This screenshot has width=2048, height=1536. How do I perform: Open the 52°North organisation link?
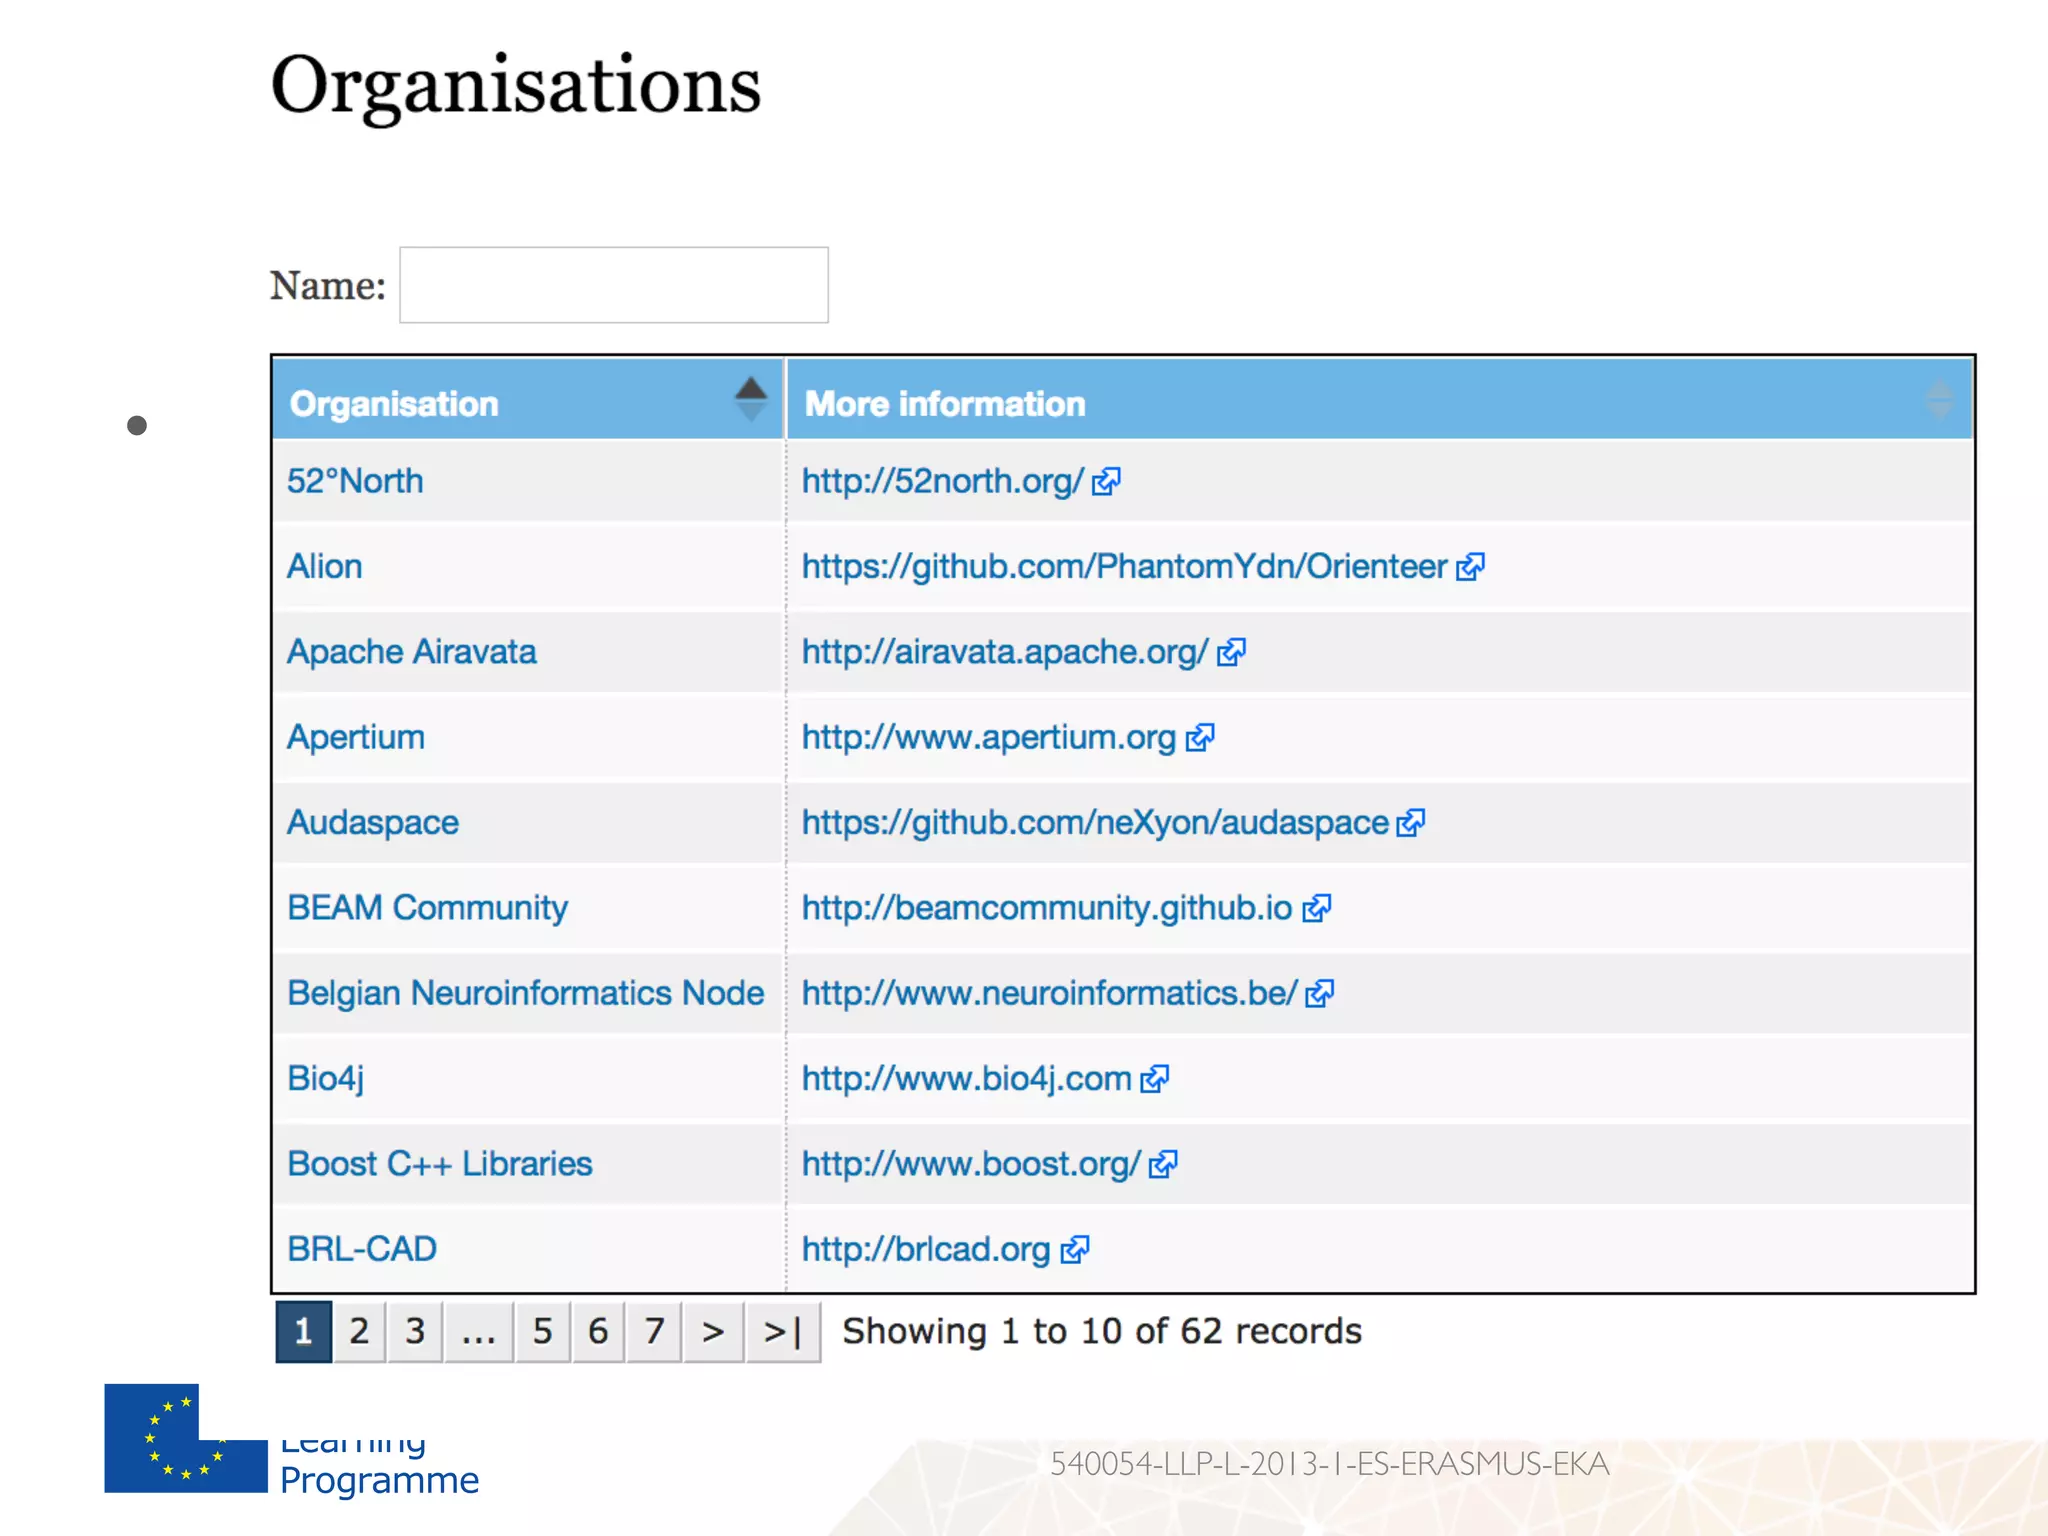[x=355, y=481]
